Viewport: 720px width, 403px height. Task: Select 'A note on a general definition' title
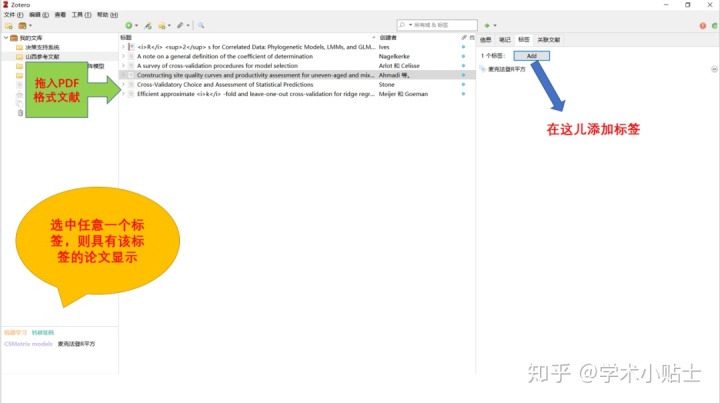click(x=225, y=56)
